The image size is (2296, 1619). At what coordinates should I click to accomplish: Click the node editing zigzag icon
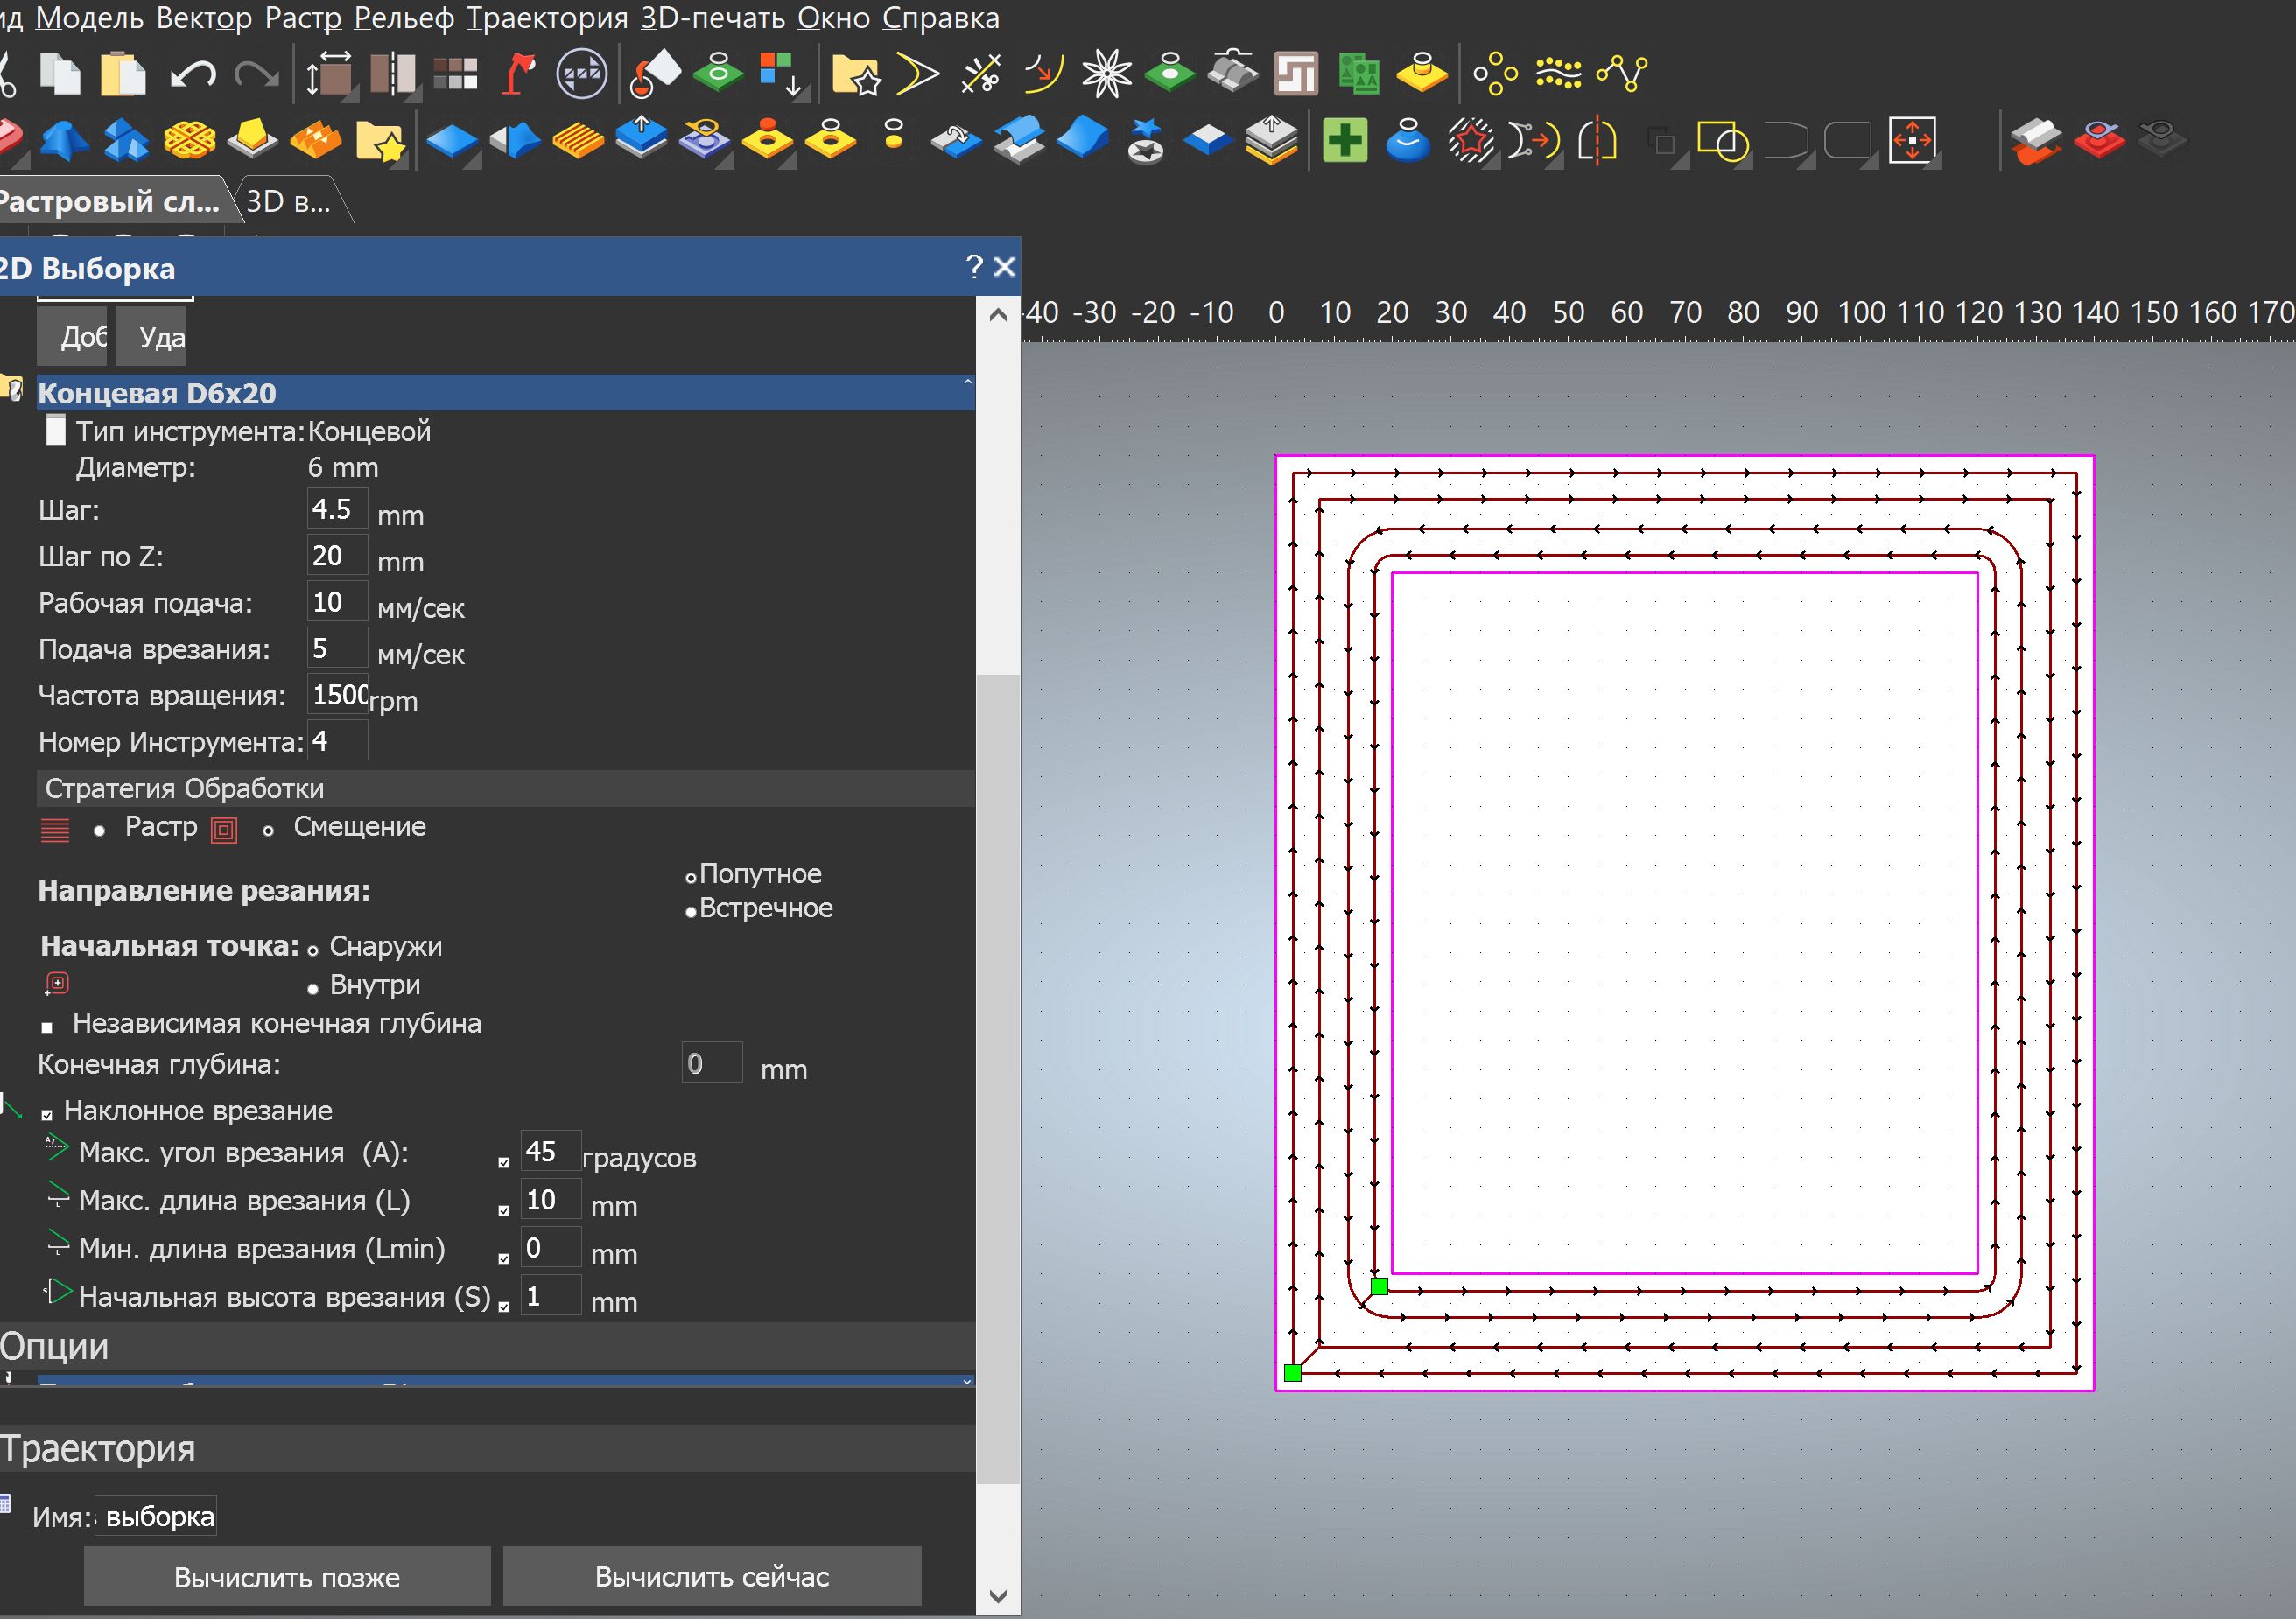1622,74
